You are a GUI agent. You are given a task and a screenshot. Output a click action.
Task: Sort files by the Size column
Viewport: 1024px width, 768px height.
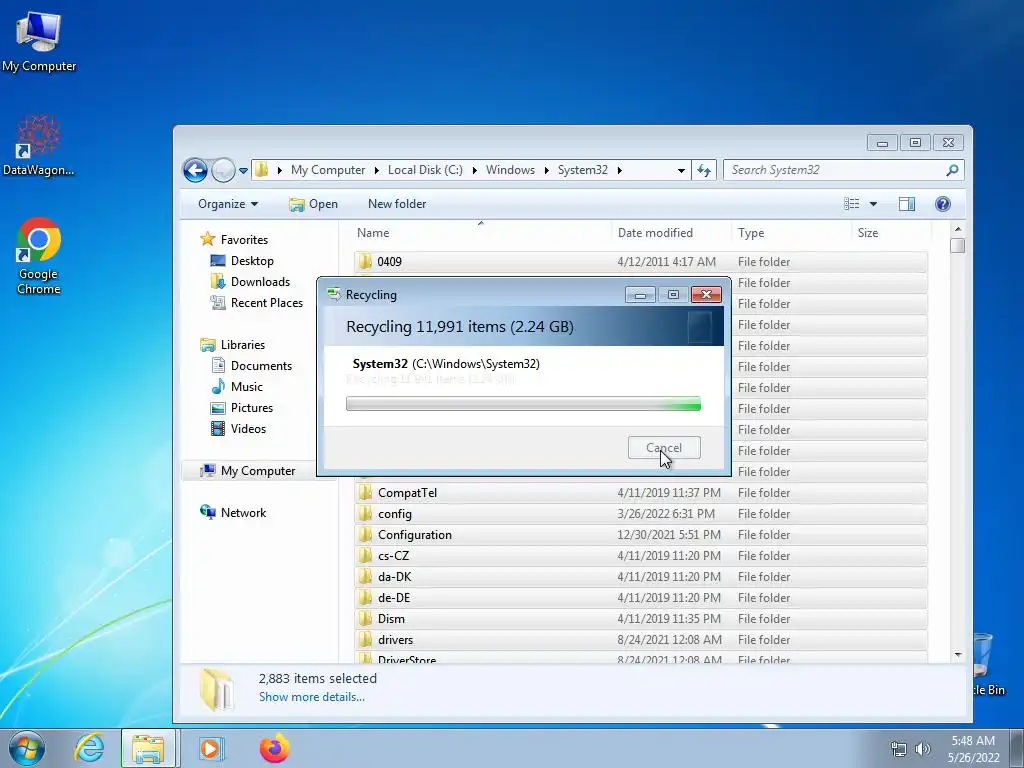pyautogui.click(x=891, y=232)
